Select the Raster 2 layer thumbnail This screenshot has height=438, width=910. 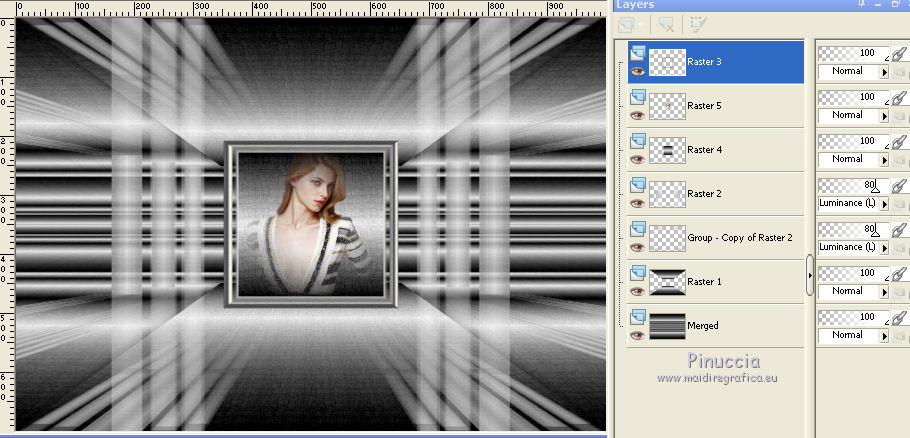667,194
